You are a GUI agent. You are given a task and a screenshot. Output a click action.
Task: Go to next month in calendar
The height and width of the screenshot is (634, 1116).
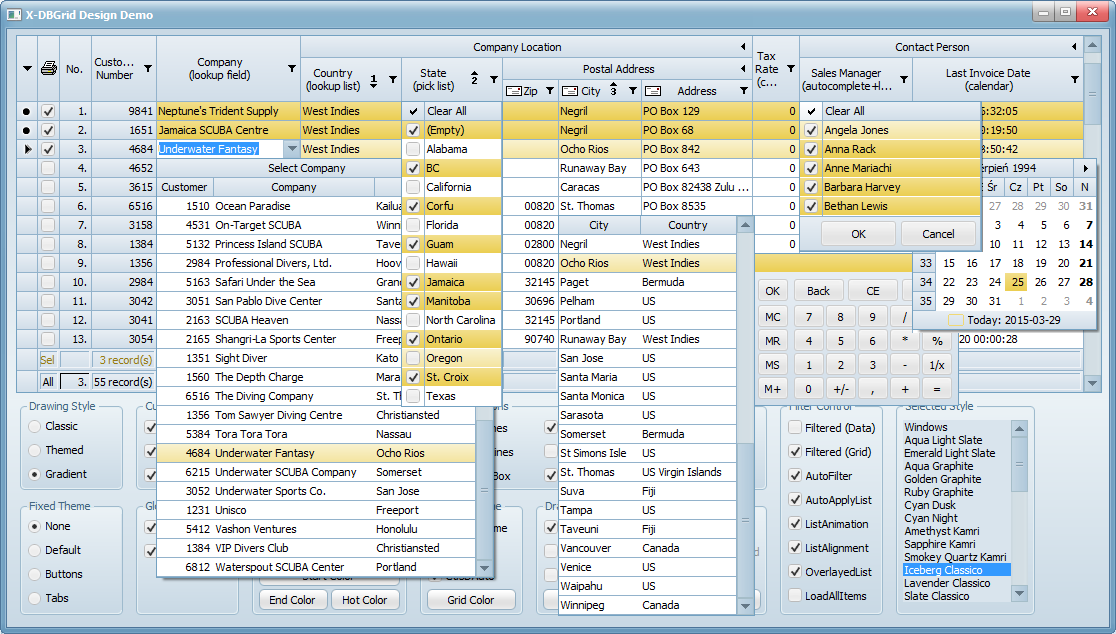pos(1086,168)
